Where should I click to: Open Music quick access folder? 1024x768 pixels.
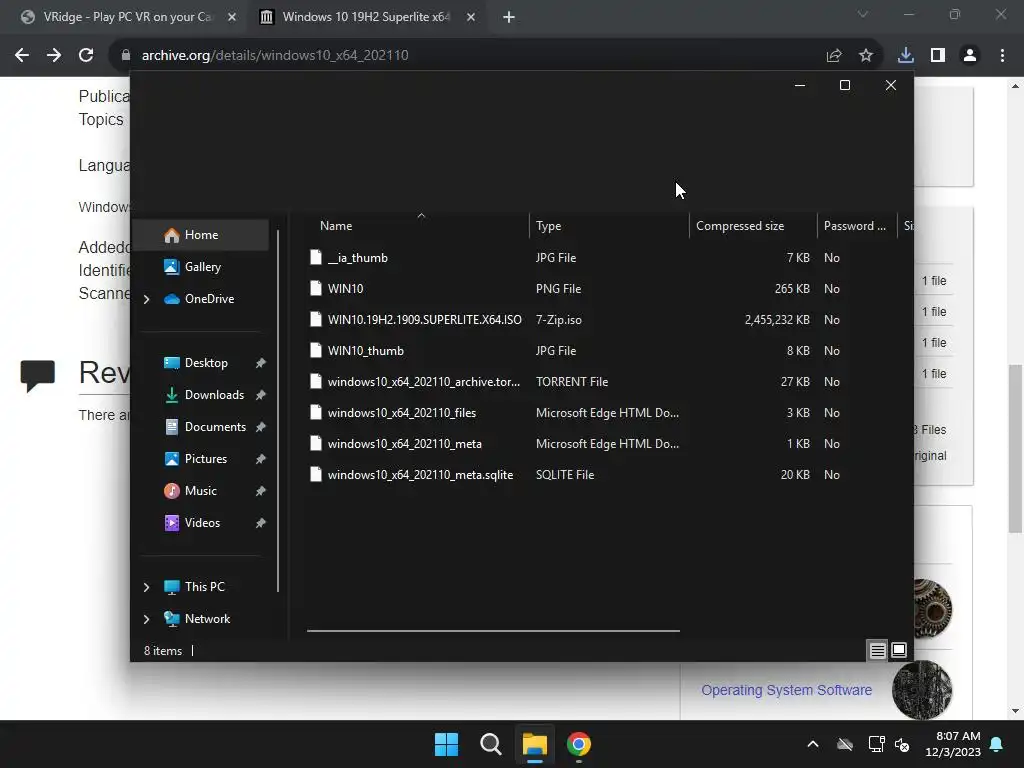[200, 491]
